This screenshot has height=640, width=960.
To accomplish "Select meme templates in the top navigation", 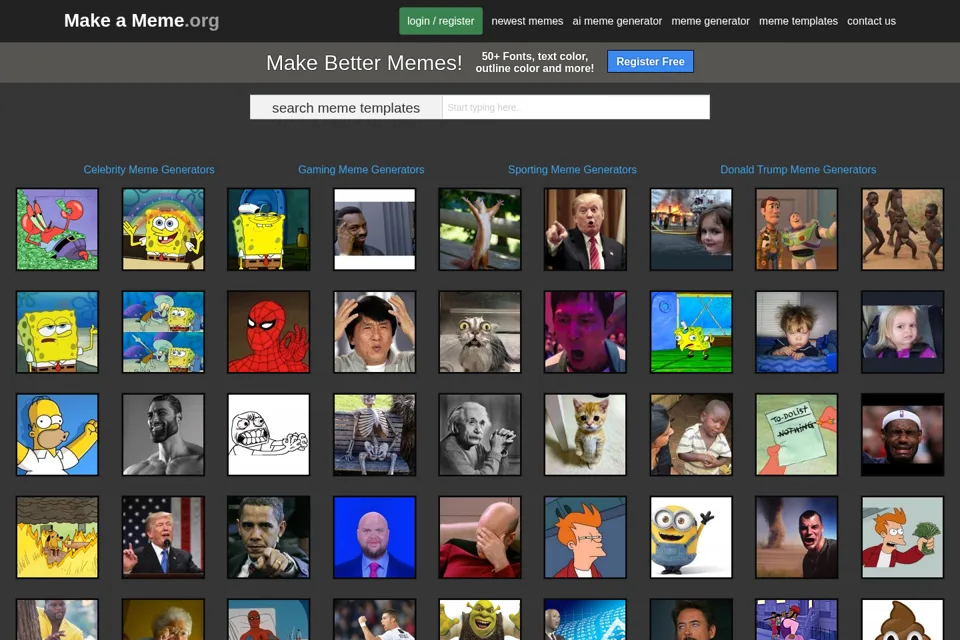I will tap(798, 21).
